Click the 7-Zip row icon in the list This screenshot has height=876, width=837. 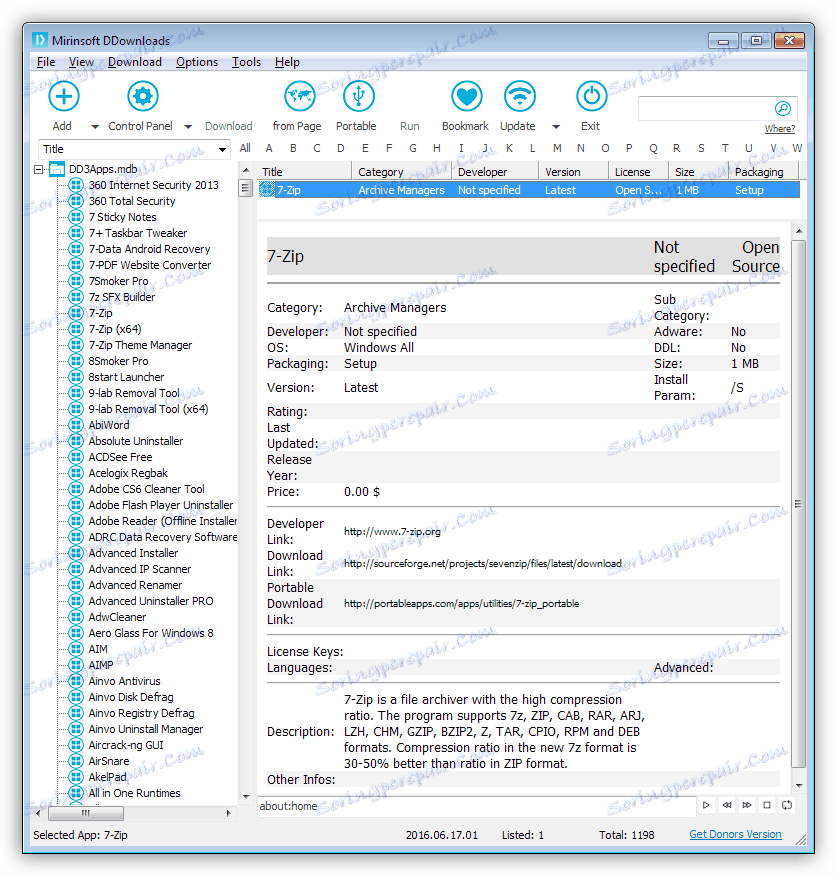pyautogui.click(x=267, y=190)
